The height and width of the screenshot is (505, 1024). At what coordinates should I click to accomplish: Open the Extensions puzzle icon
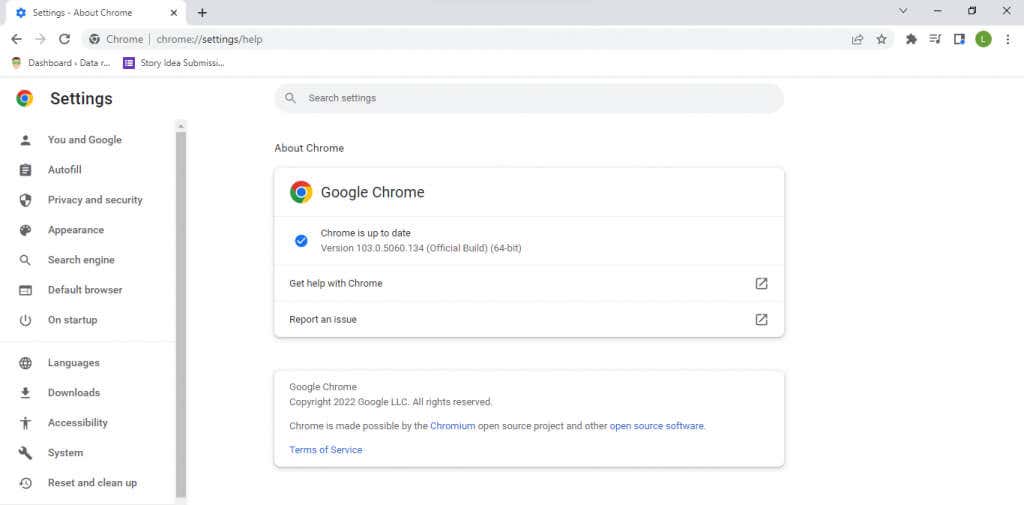[x=911, y=39]
